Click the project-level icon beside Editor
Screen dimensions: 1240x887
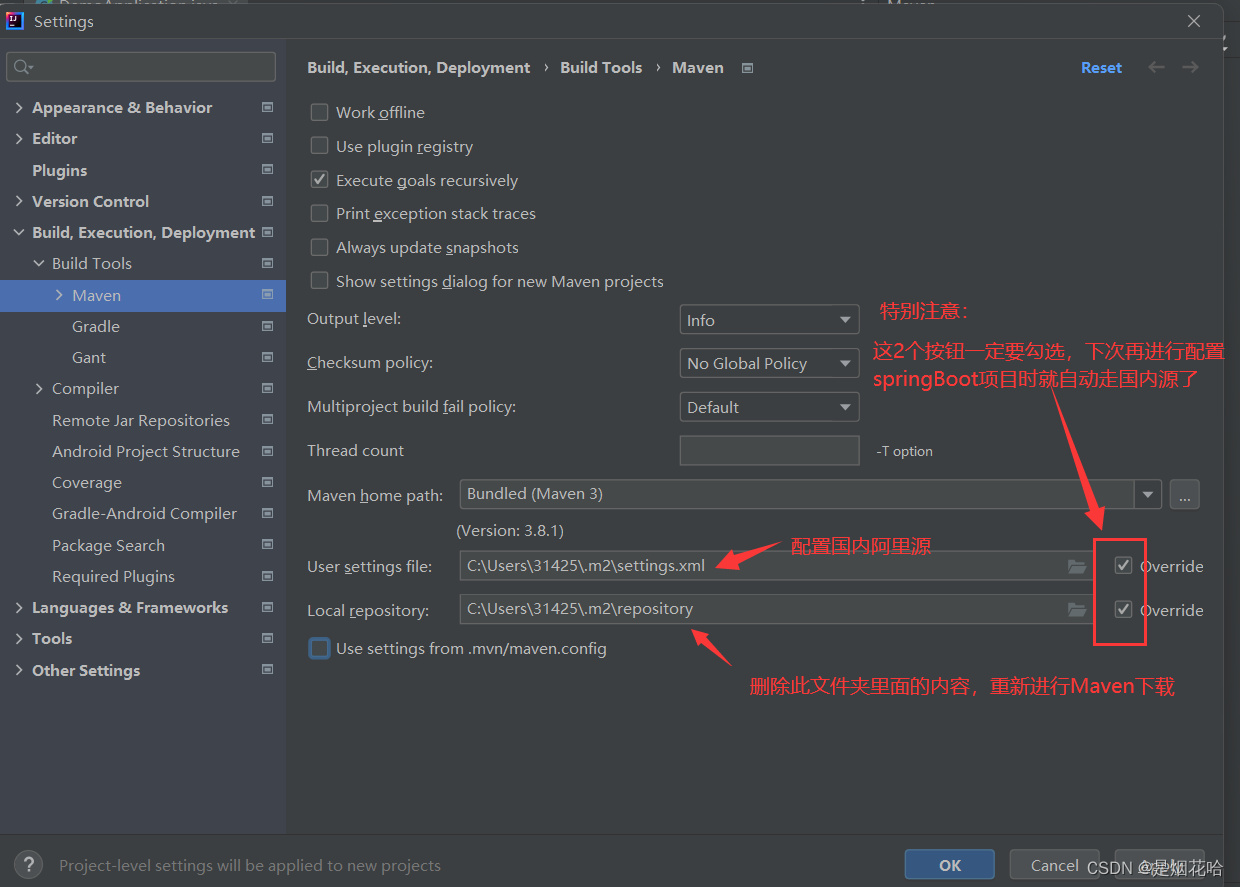click(267, 138)
